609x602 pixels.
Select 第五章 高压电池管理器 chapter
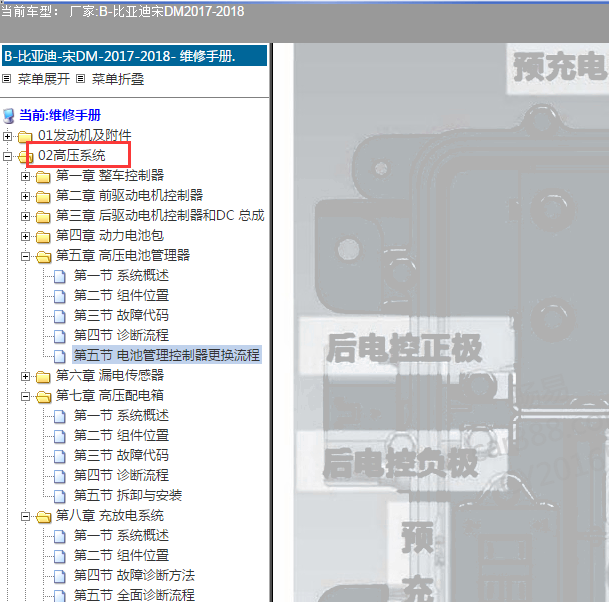point(123,255)
